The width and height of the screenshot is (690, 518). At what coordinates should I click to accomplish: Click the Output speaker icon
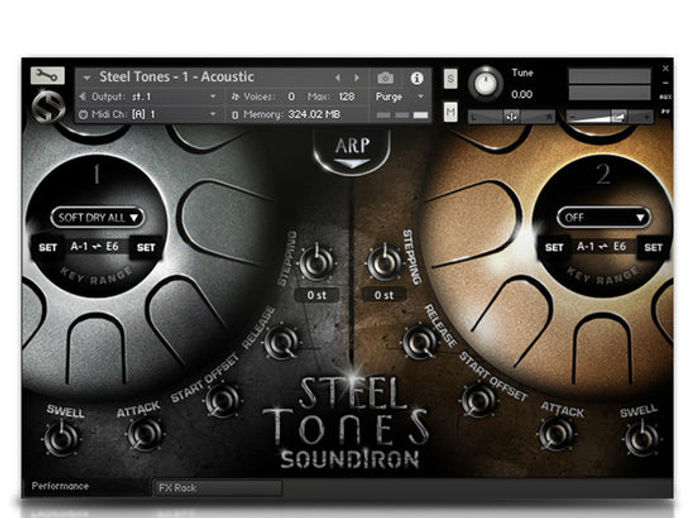coord(83,96)
